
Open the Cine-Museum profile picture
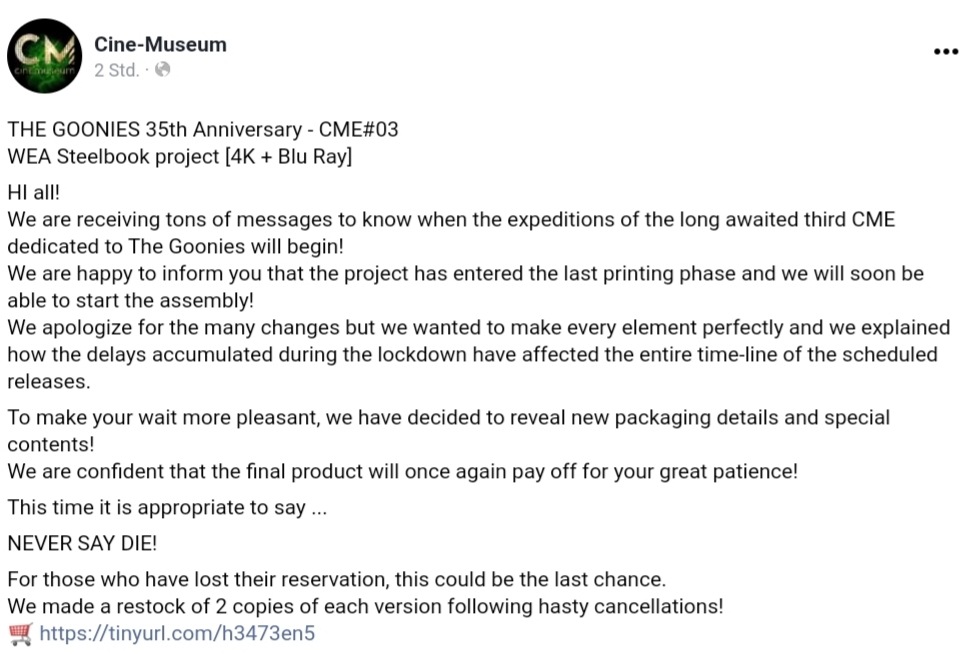(x=44, y=56)
